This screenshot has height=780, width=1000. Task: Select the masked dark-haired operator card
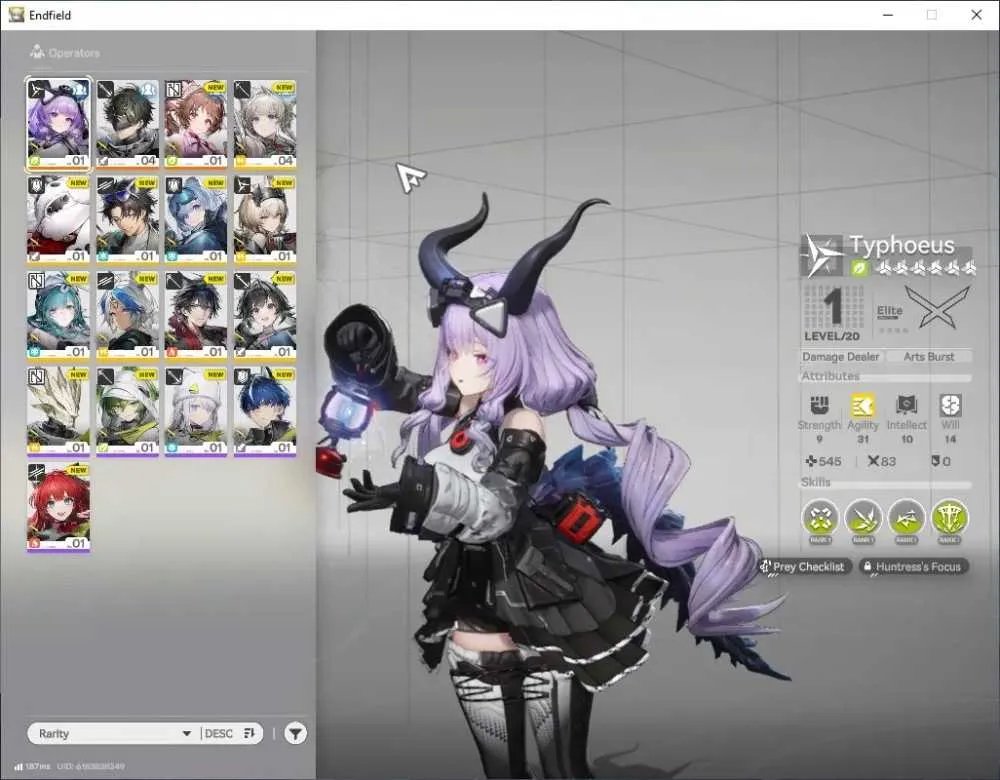point(128,125)
